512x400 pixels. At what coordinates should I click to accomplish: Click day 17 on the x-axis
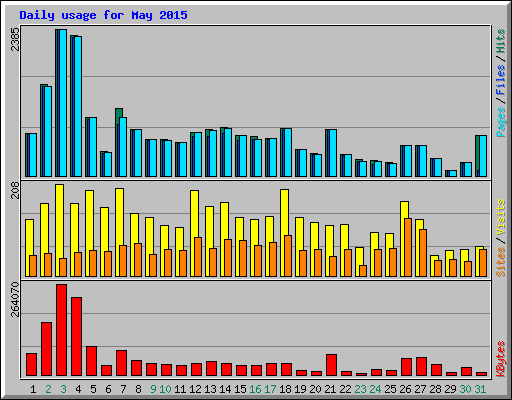coord(270,389)
